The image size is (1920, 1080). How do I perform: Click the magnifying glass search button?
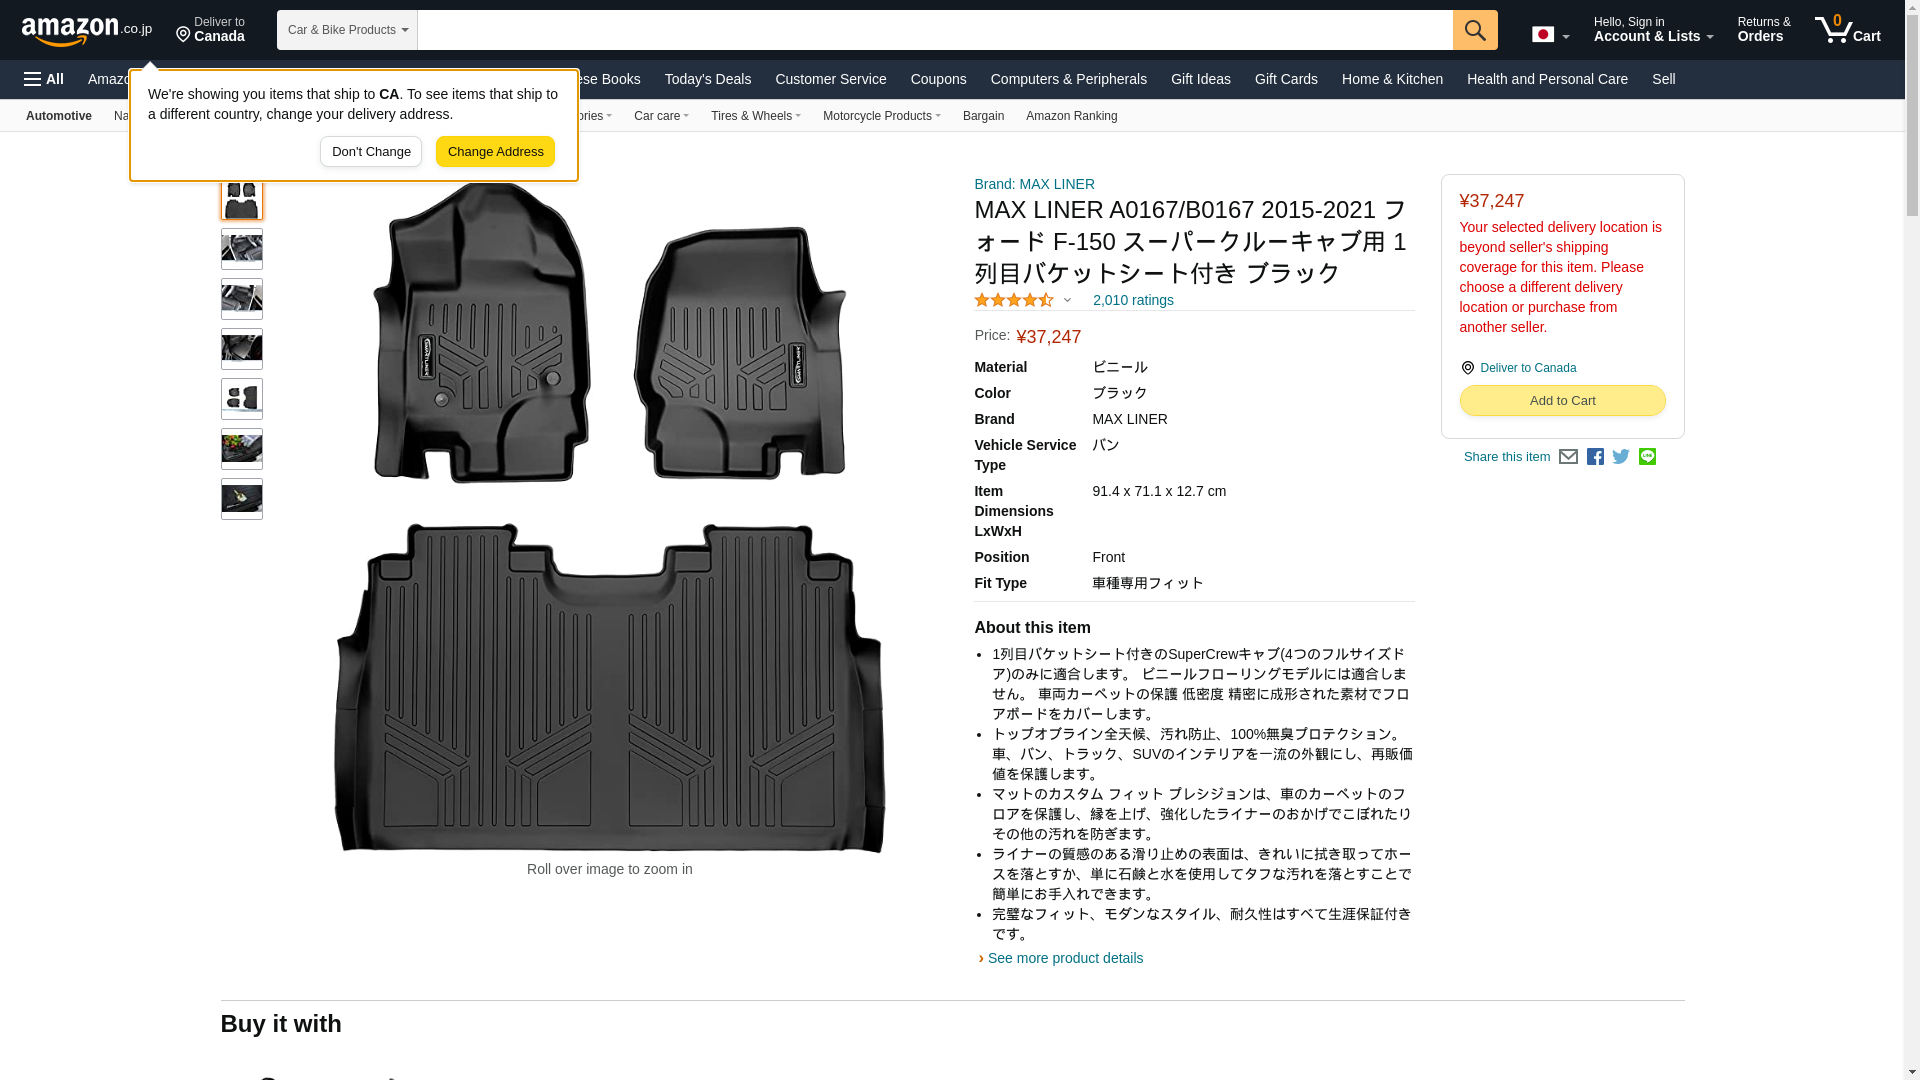(1474, 30)
